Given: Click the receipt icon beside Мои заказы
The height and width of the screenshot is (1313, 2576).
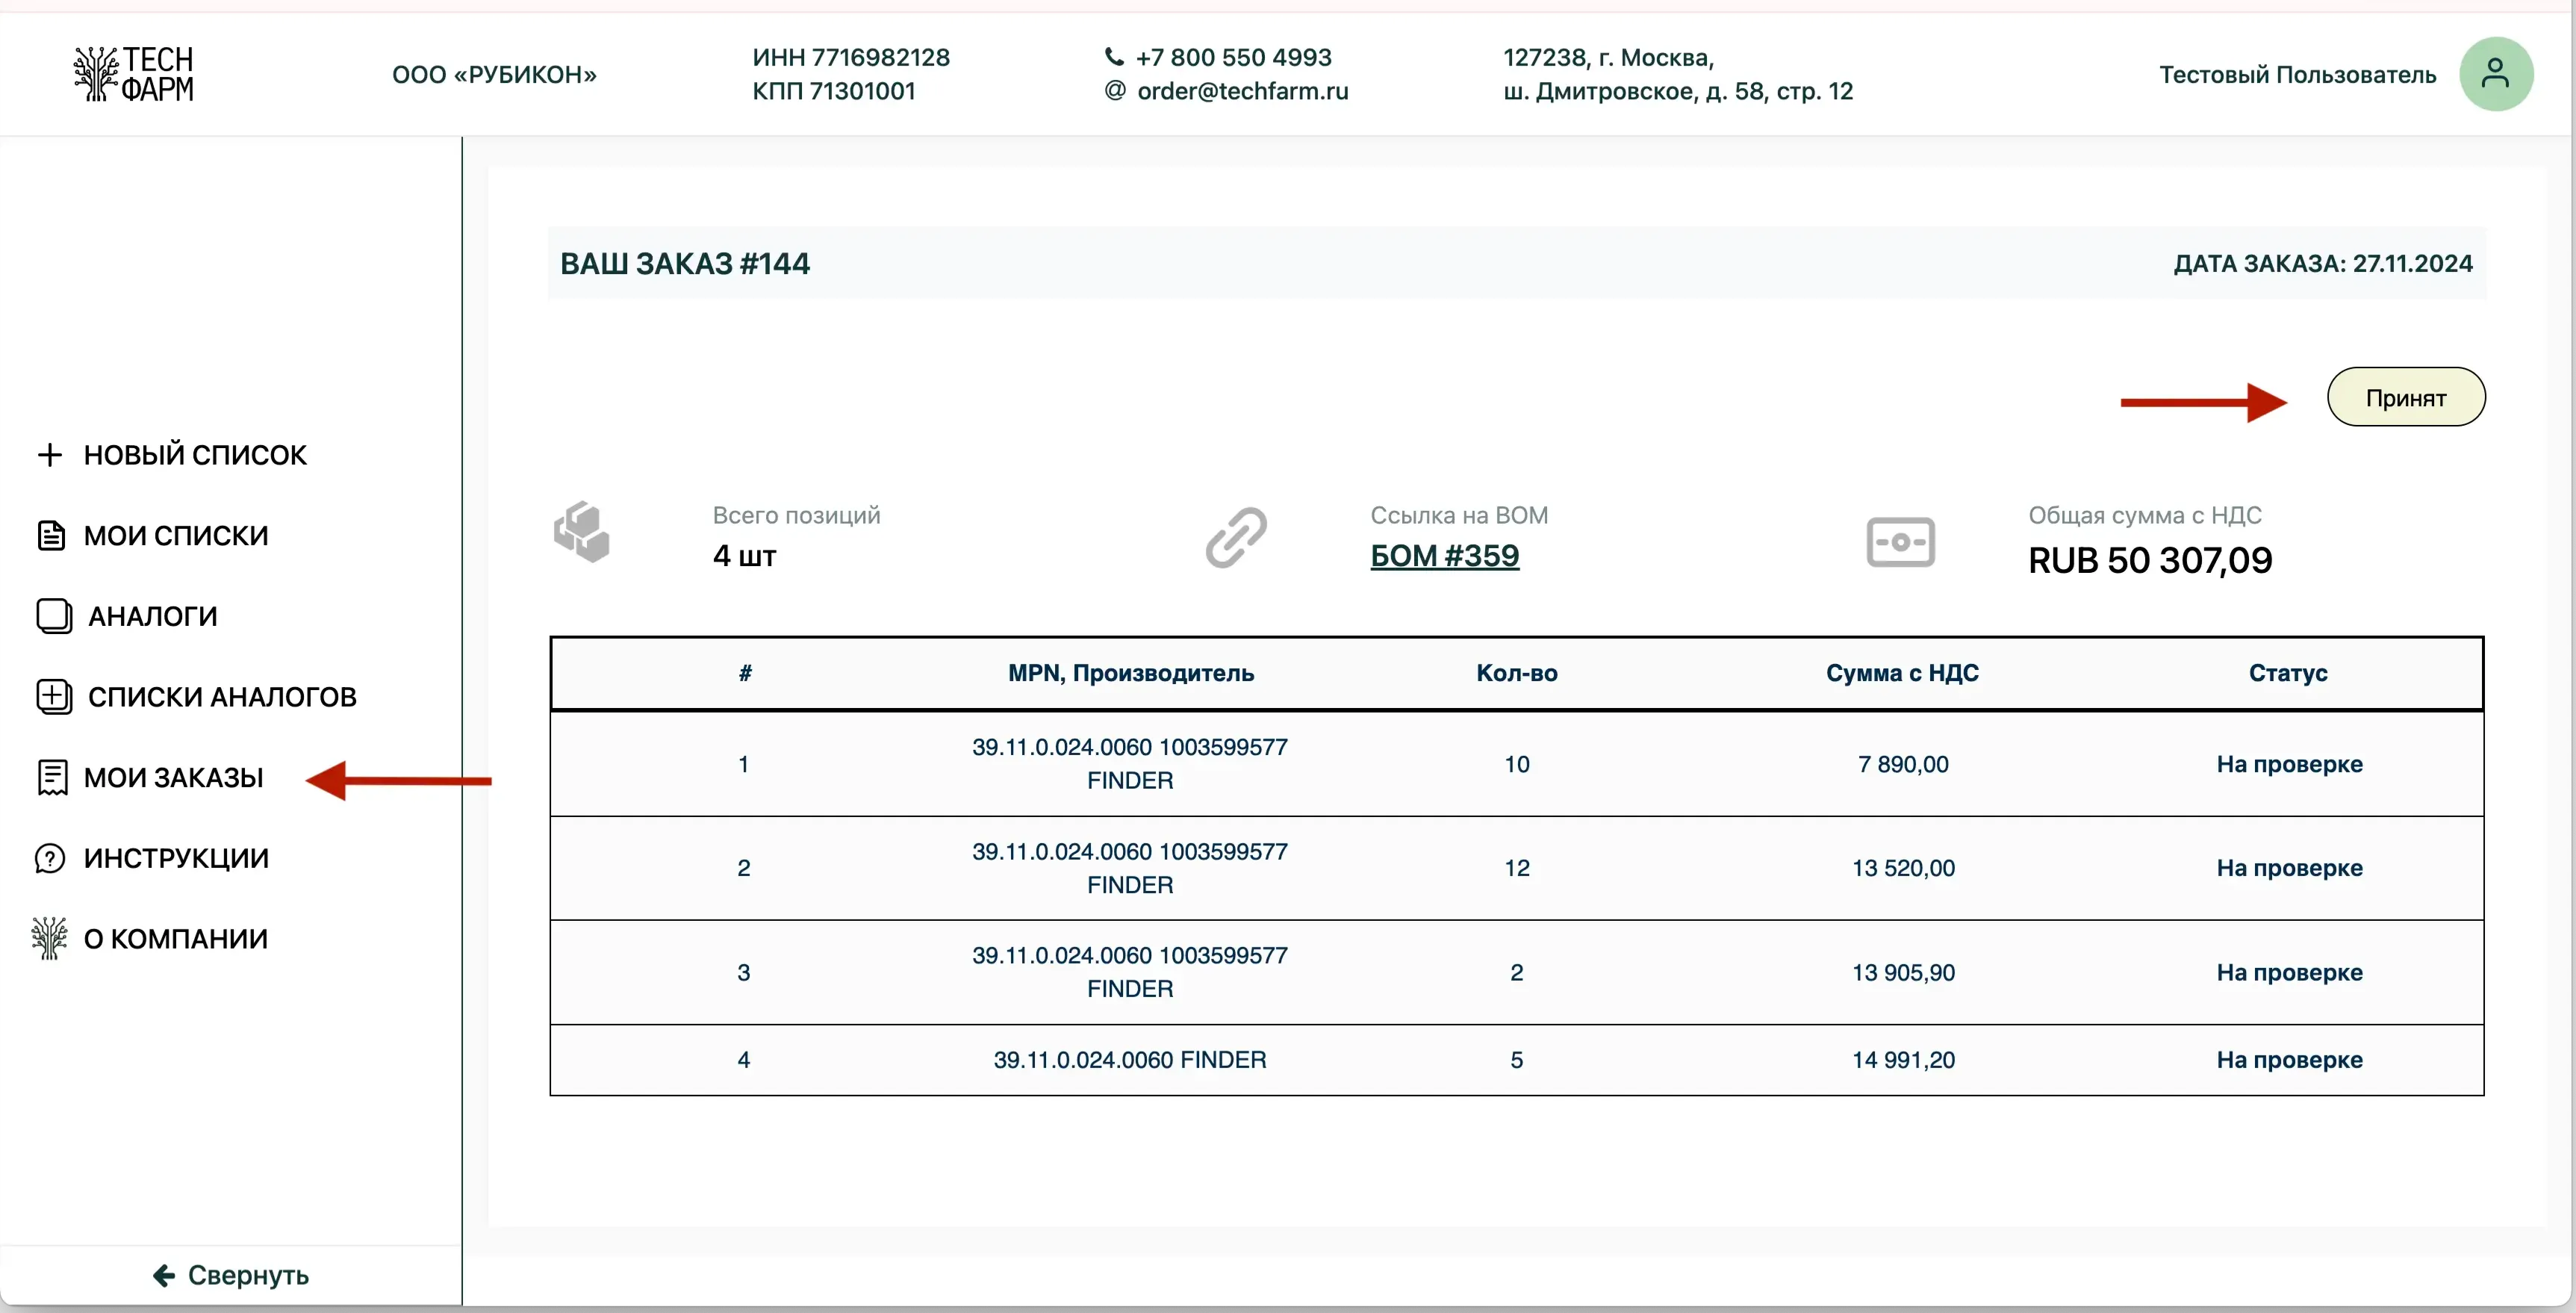Looking at the screenshot, I should (x=52, y=777).
